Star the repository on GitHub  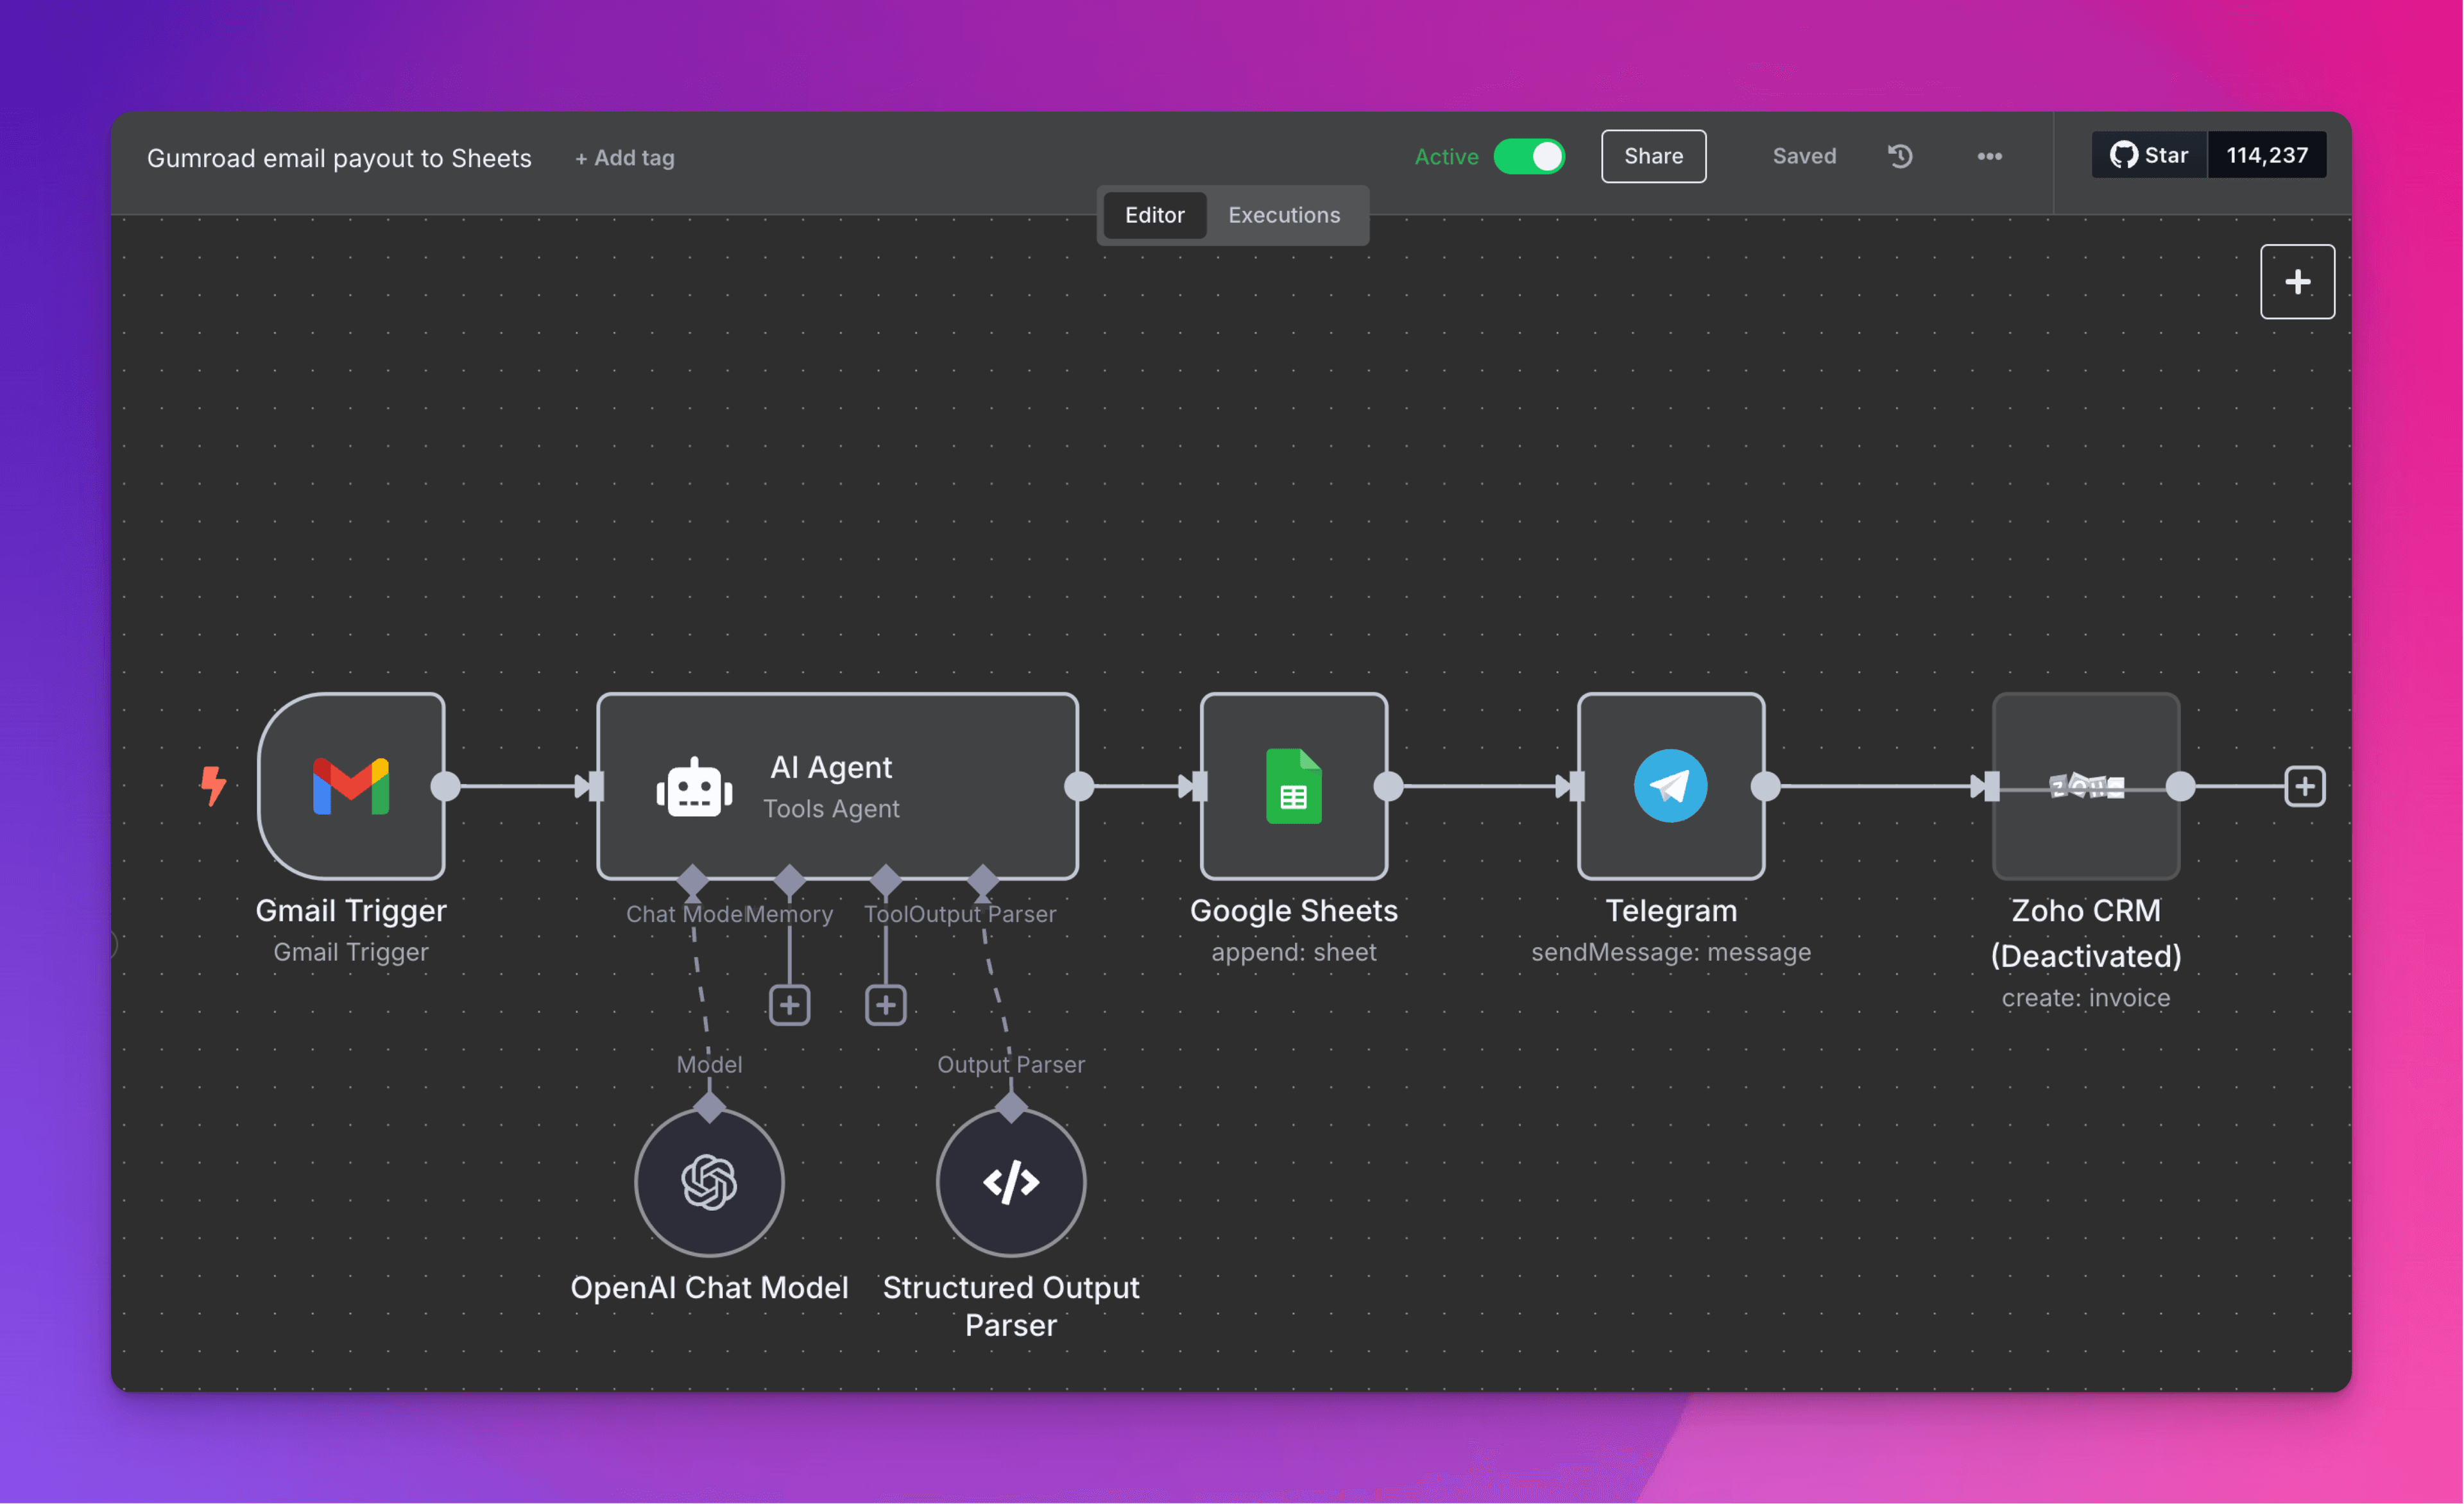coord(2148,155)
